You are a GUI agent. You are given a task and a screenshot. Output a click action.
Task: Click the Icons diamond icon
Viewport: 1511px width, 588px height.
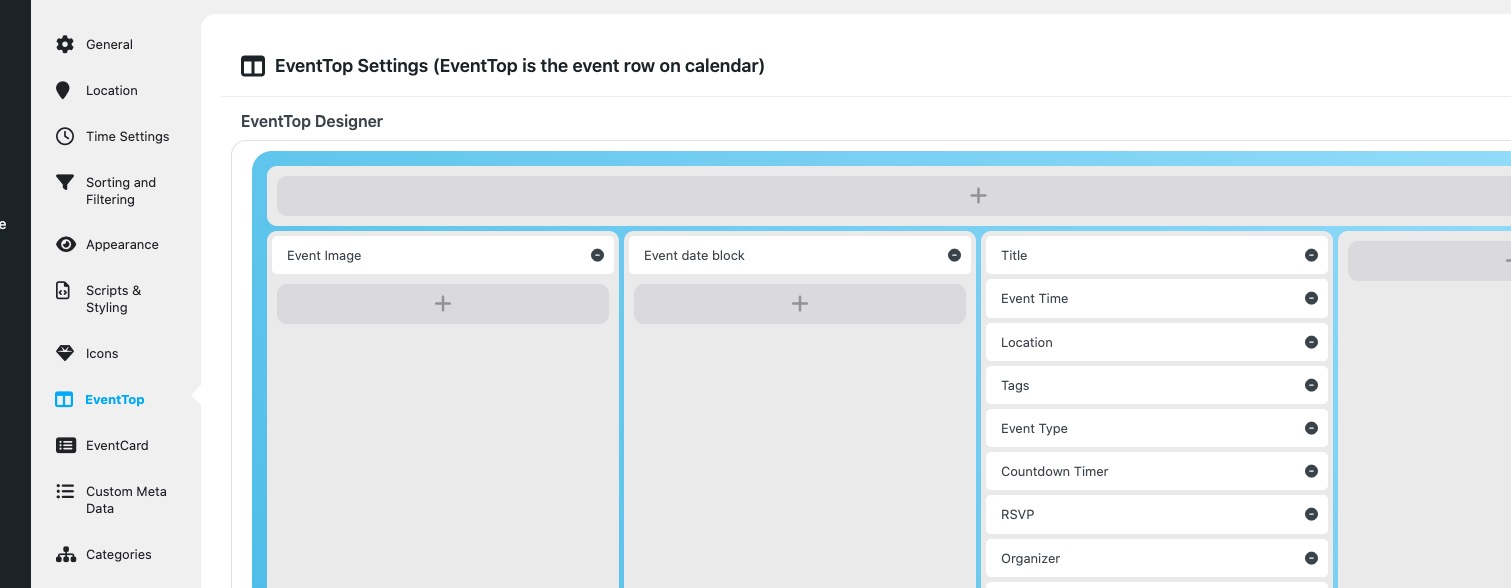tap(65, 353)
